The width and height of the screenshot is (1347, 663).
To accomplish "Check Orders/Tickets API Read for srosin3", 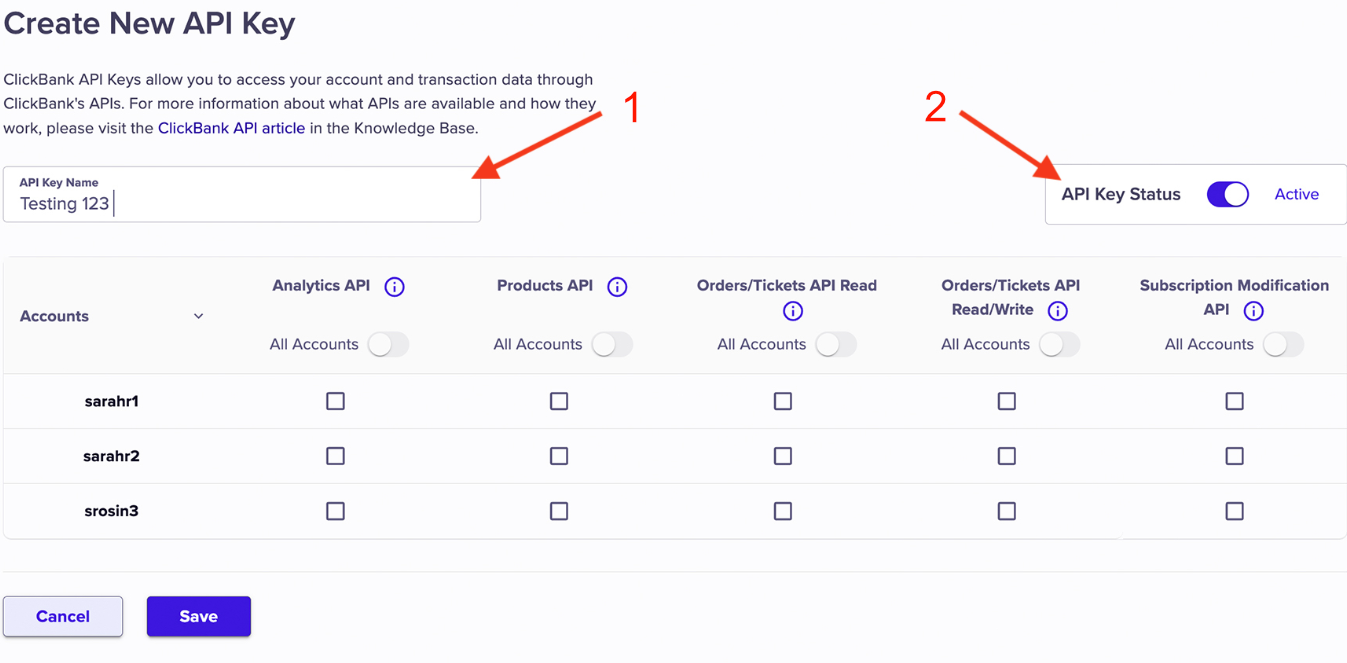I will [x=783, y=511].
